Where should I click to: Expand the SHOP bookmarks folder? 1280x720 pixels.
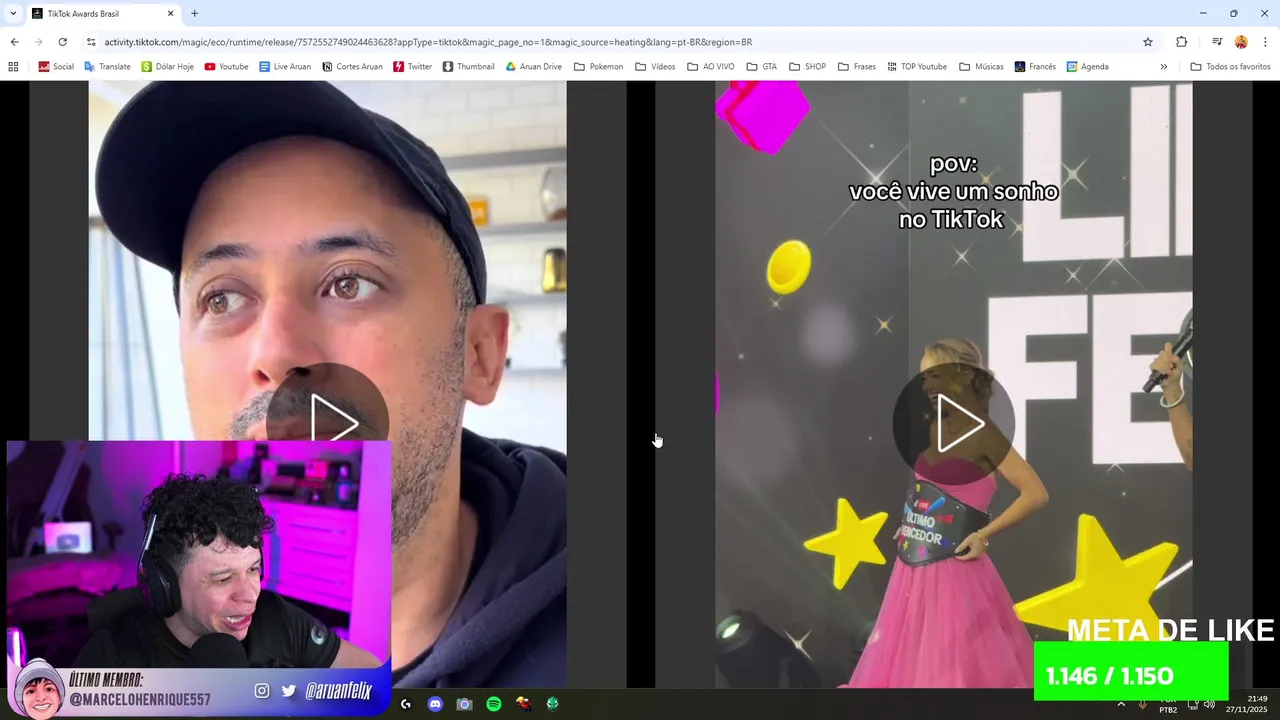pyautogui.click(x=807, y=67)
